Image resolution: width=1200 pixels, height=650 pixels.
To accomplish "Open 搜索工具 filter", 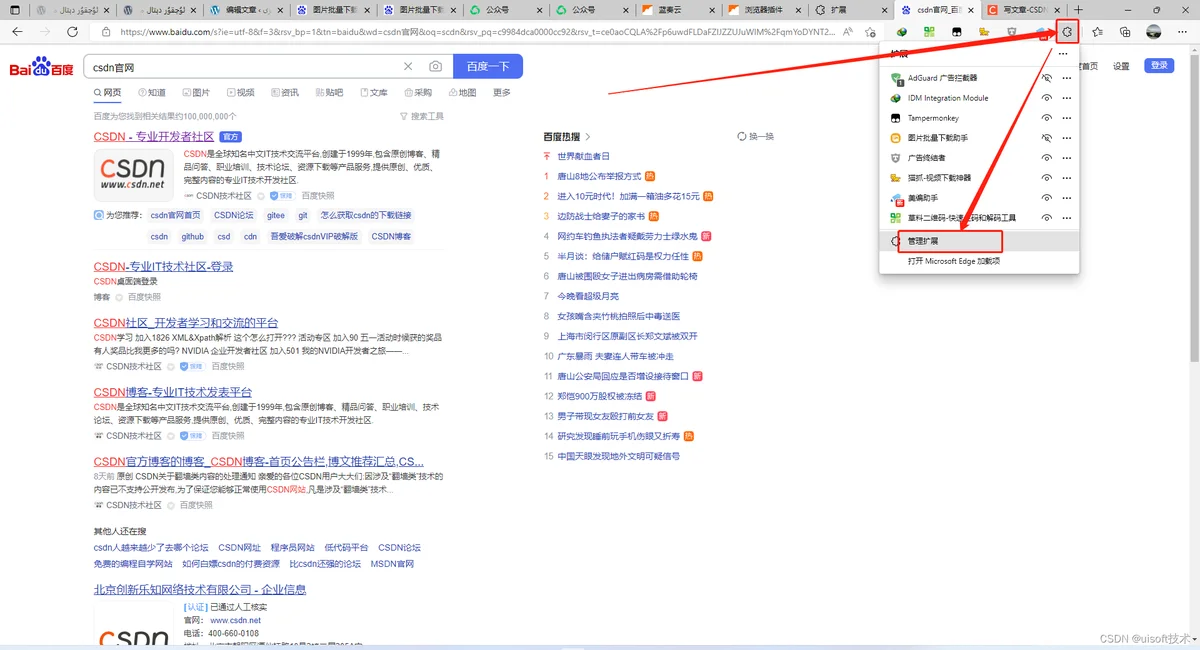I will click(x=422, y=116).
